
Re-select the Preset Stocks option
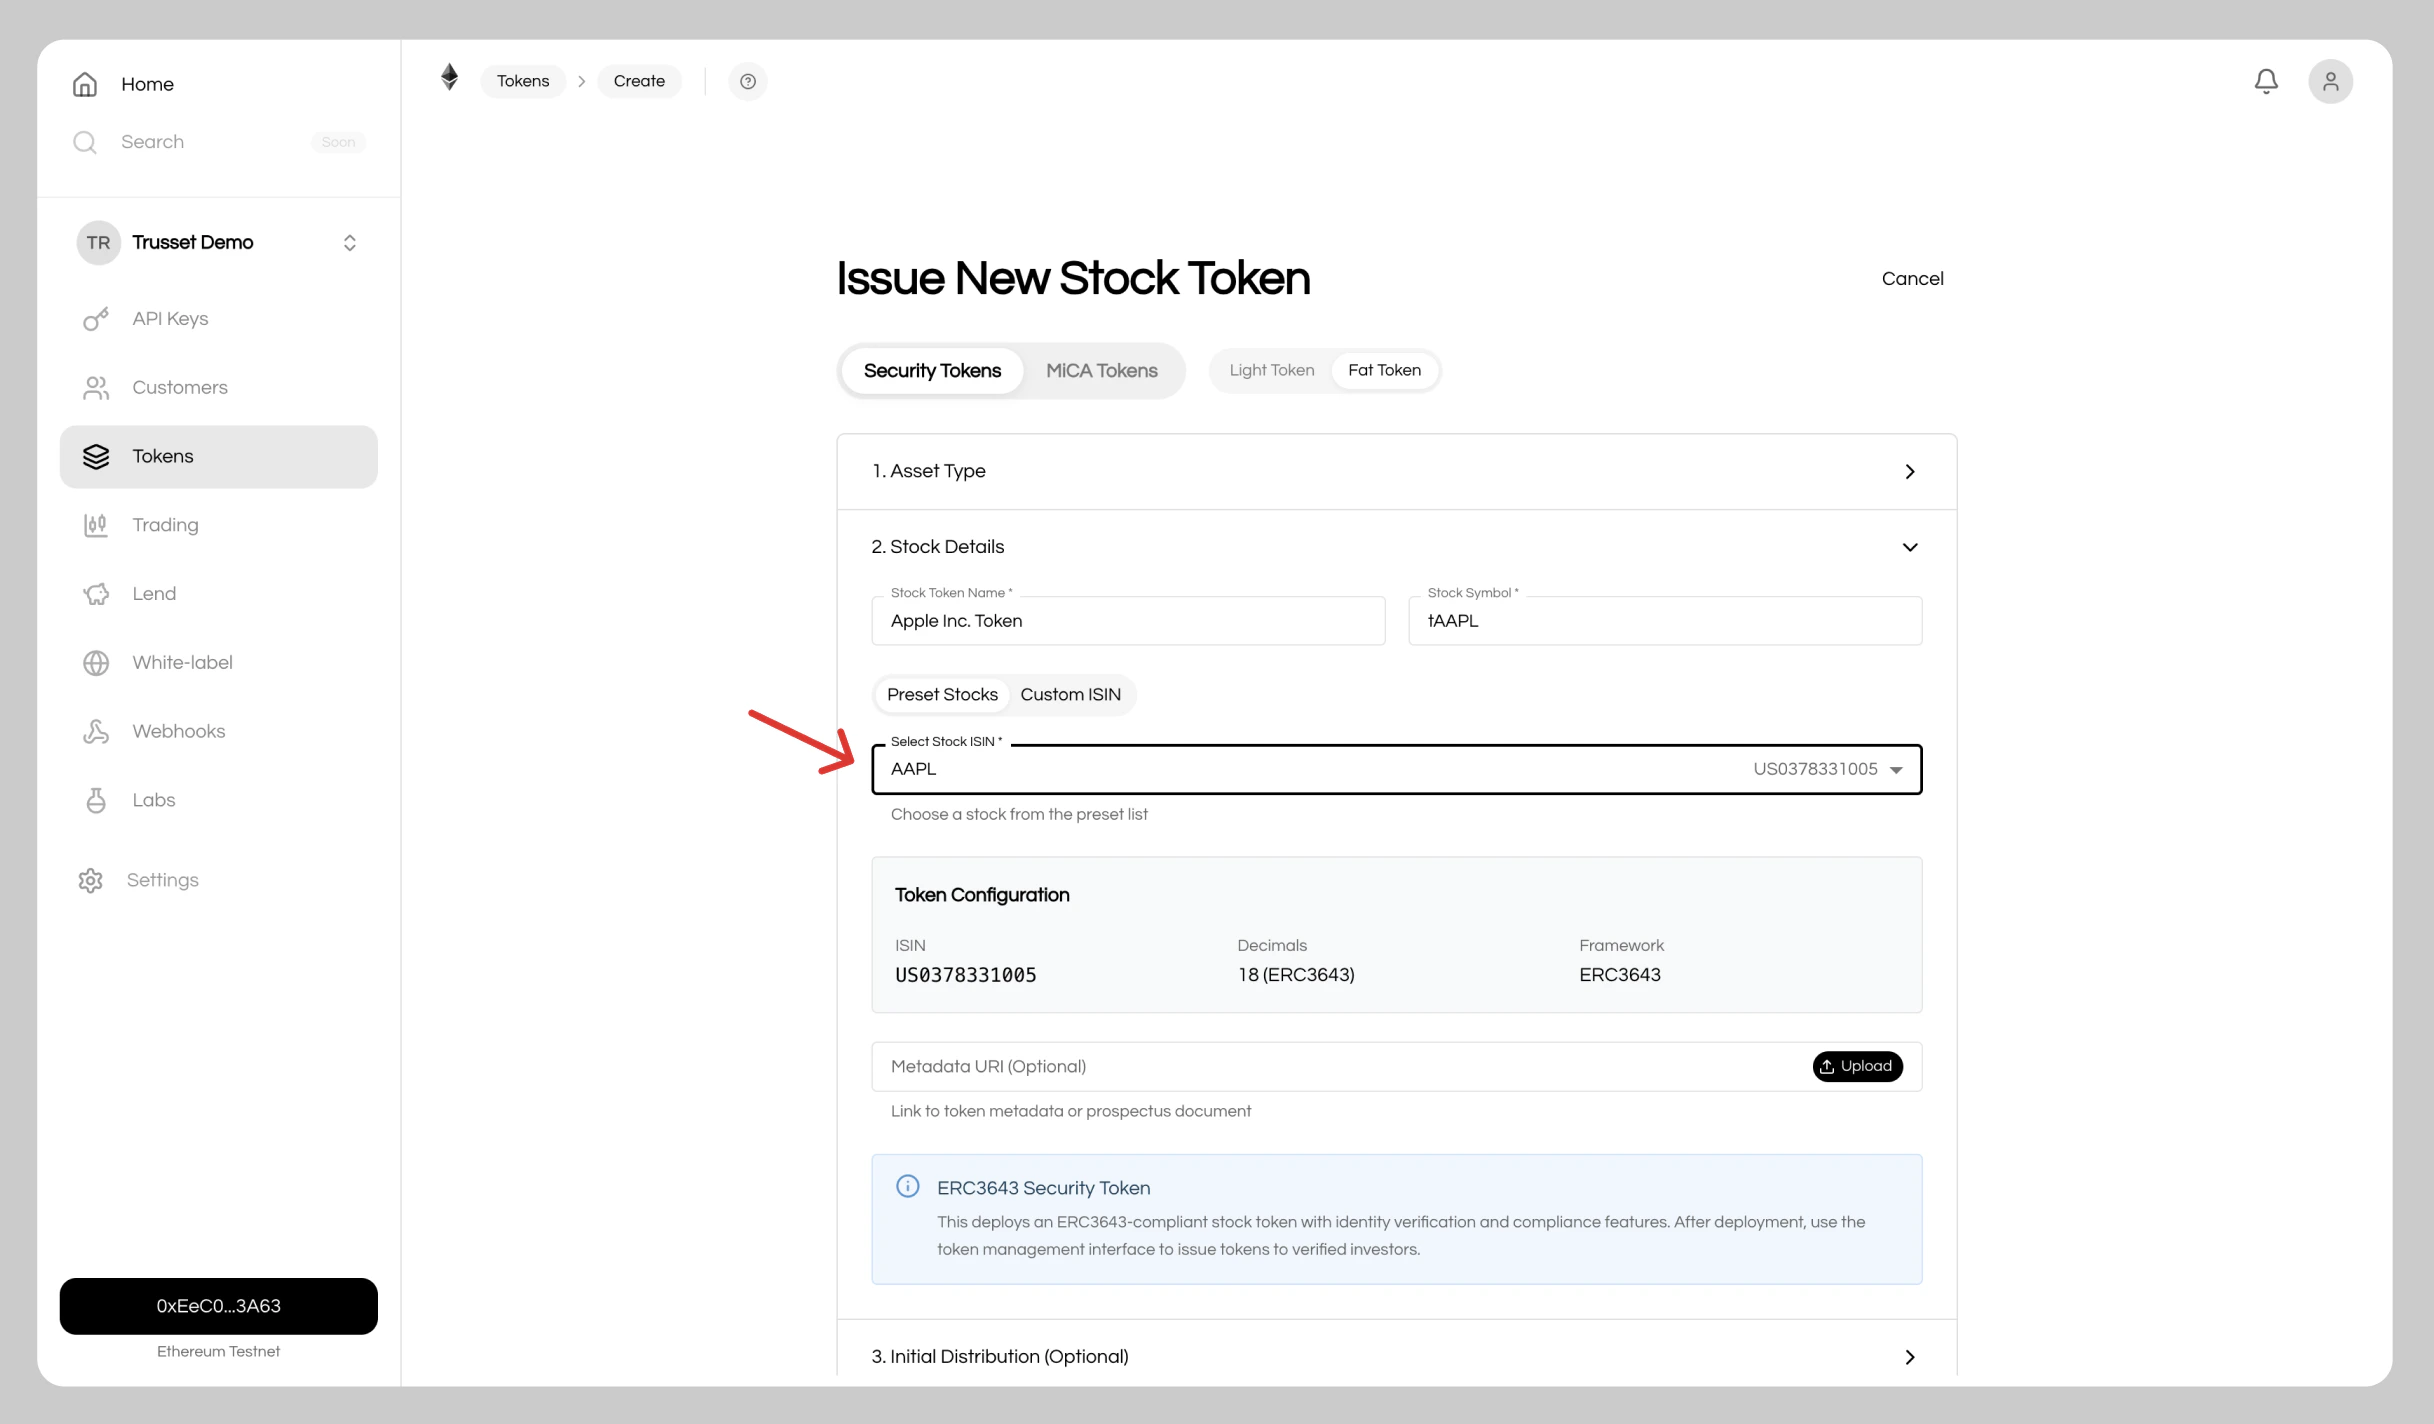tap(941, 694)
